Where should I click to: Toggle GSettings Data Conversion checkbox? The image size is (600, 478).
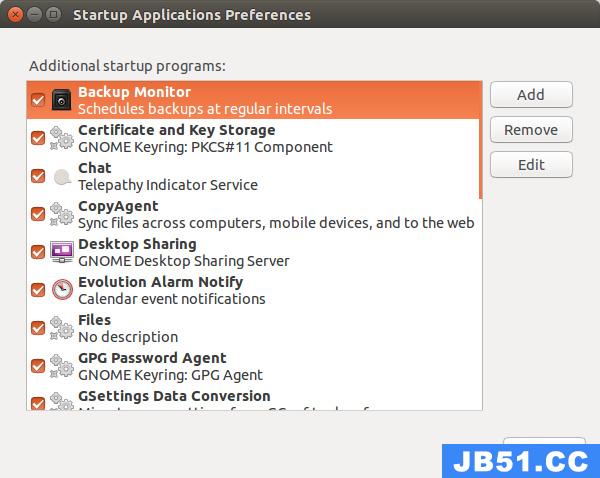pyautogui.click(x=38, y=403)
